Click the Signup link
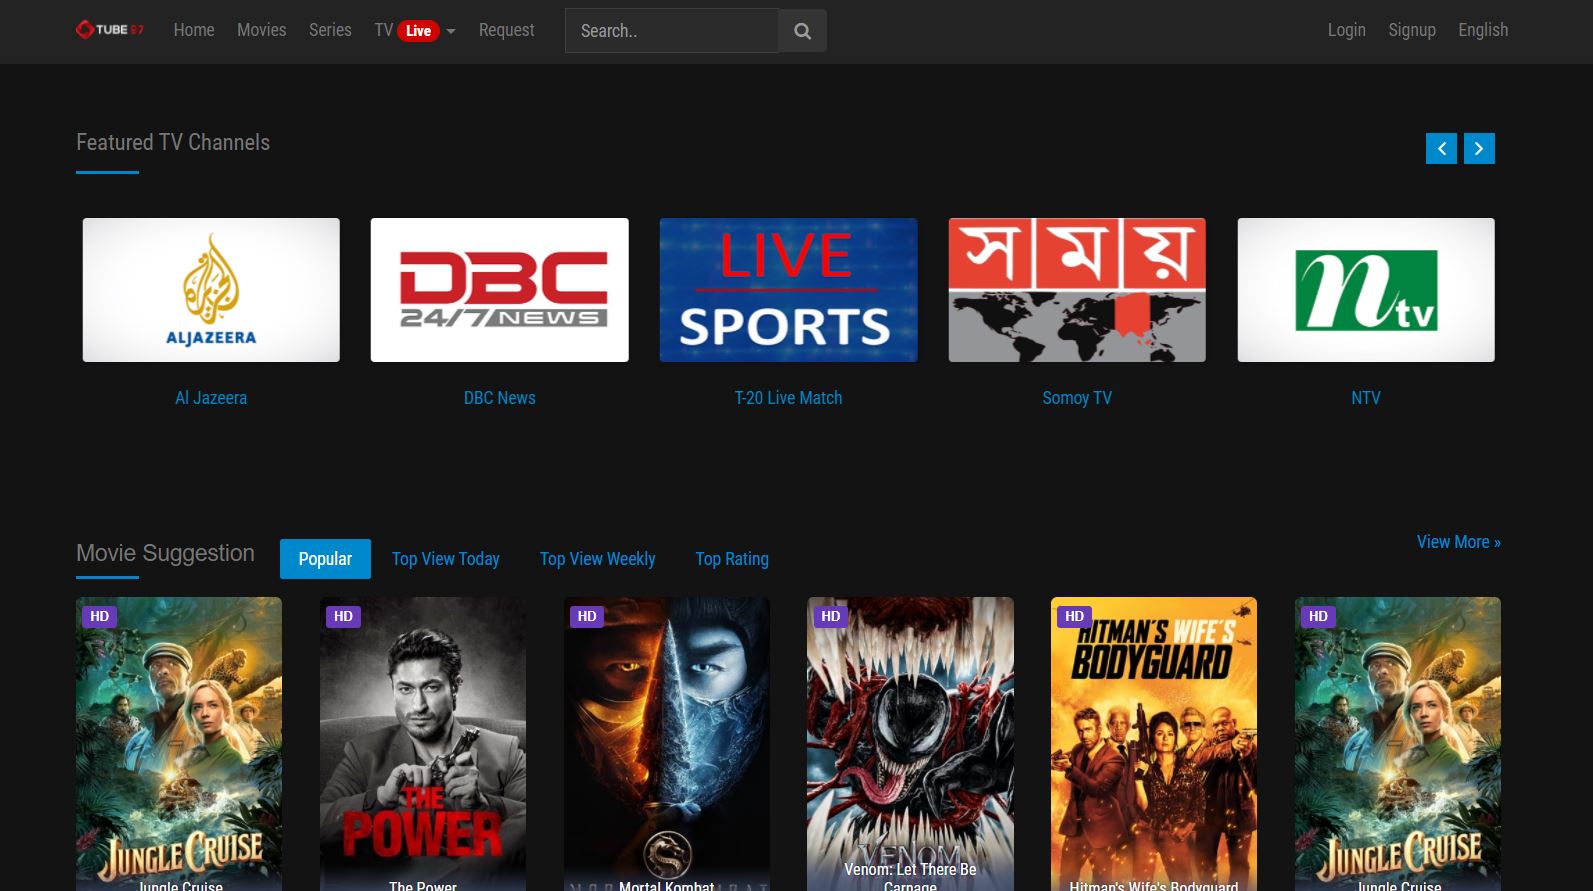This screenshot has height=891, width=1593. (1412, 30)
